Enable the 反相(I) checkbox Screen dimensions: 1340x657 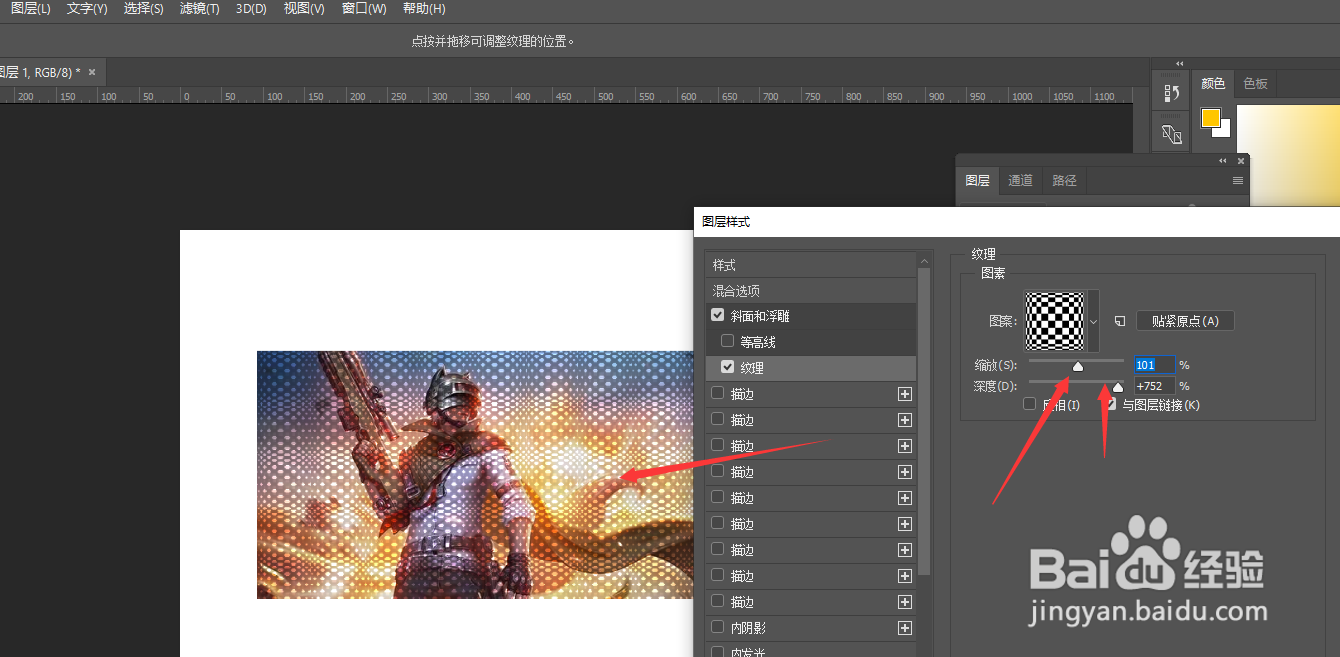pyautogui.click(x=1029, y=404)
